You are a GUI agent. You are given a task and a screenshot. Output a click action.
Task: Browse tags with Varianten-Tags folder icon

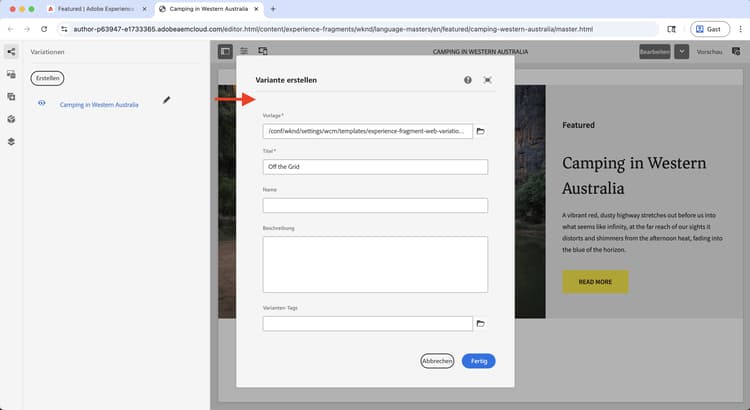pyautogui.click(x=481, y=324)
